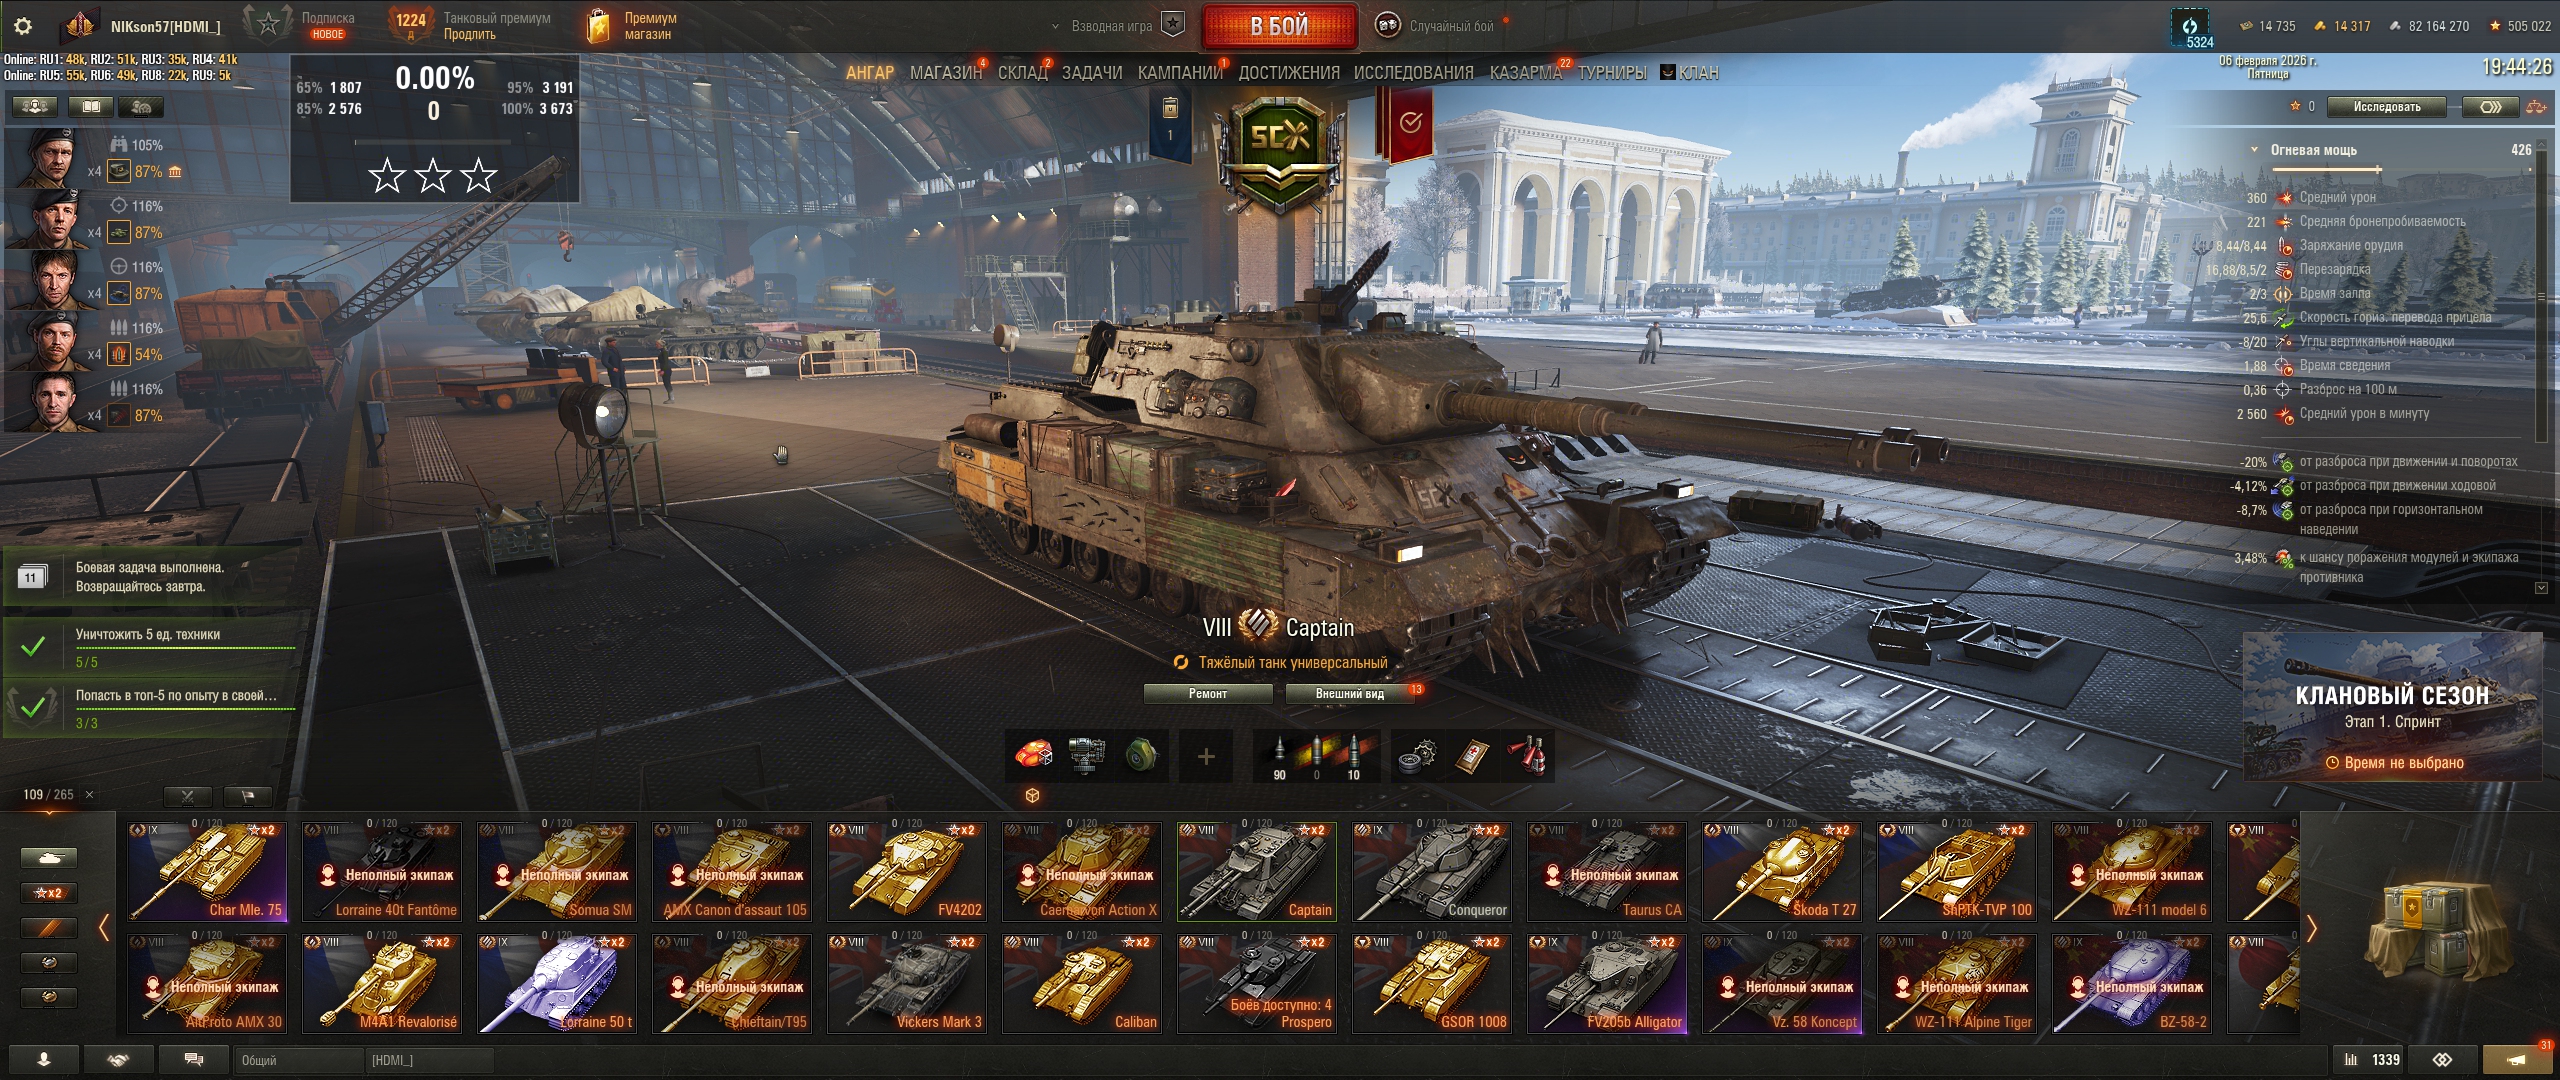Select the Conqueror tank in the carousel
The height and width of the screenshot is (1080, 2560).
[x=1431, y=871]
